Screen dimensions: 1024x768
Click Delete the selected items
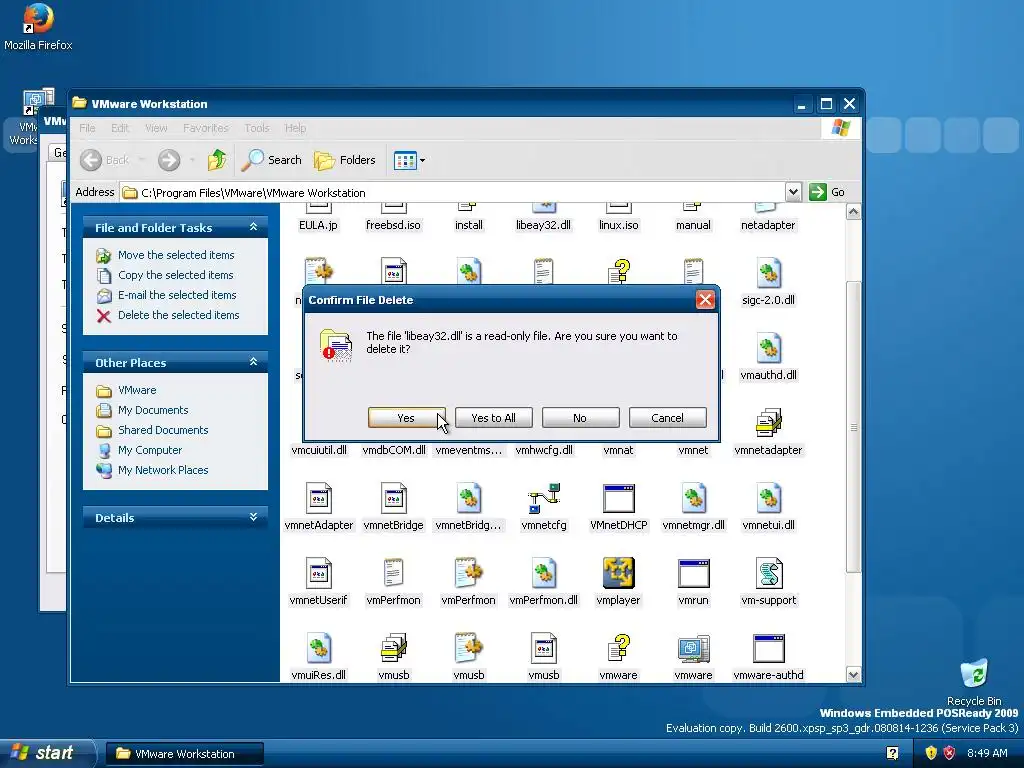pyautogui.click(x=179, y=315)
